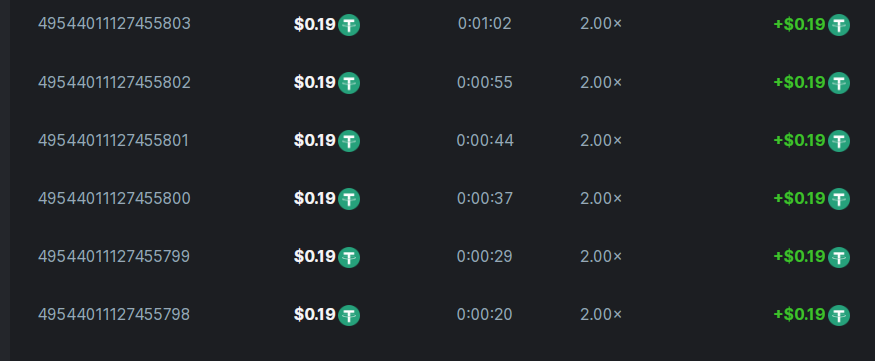
Task: Click the 2.00× multiplier in the 0:00:44 row
Action: pyautogui.click(x=601, y=141)
